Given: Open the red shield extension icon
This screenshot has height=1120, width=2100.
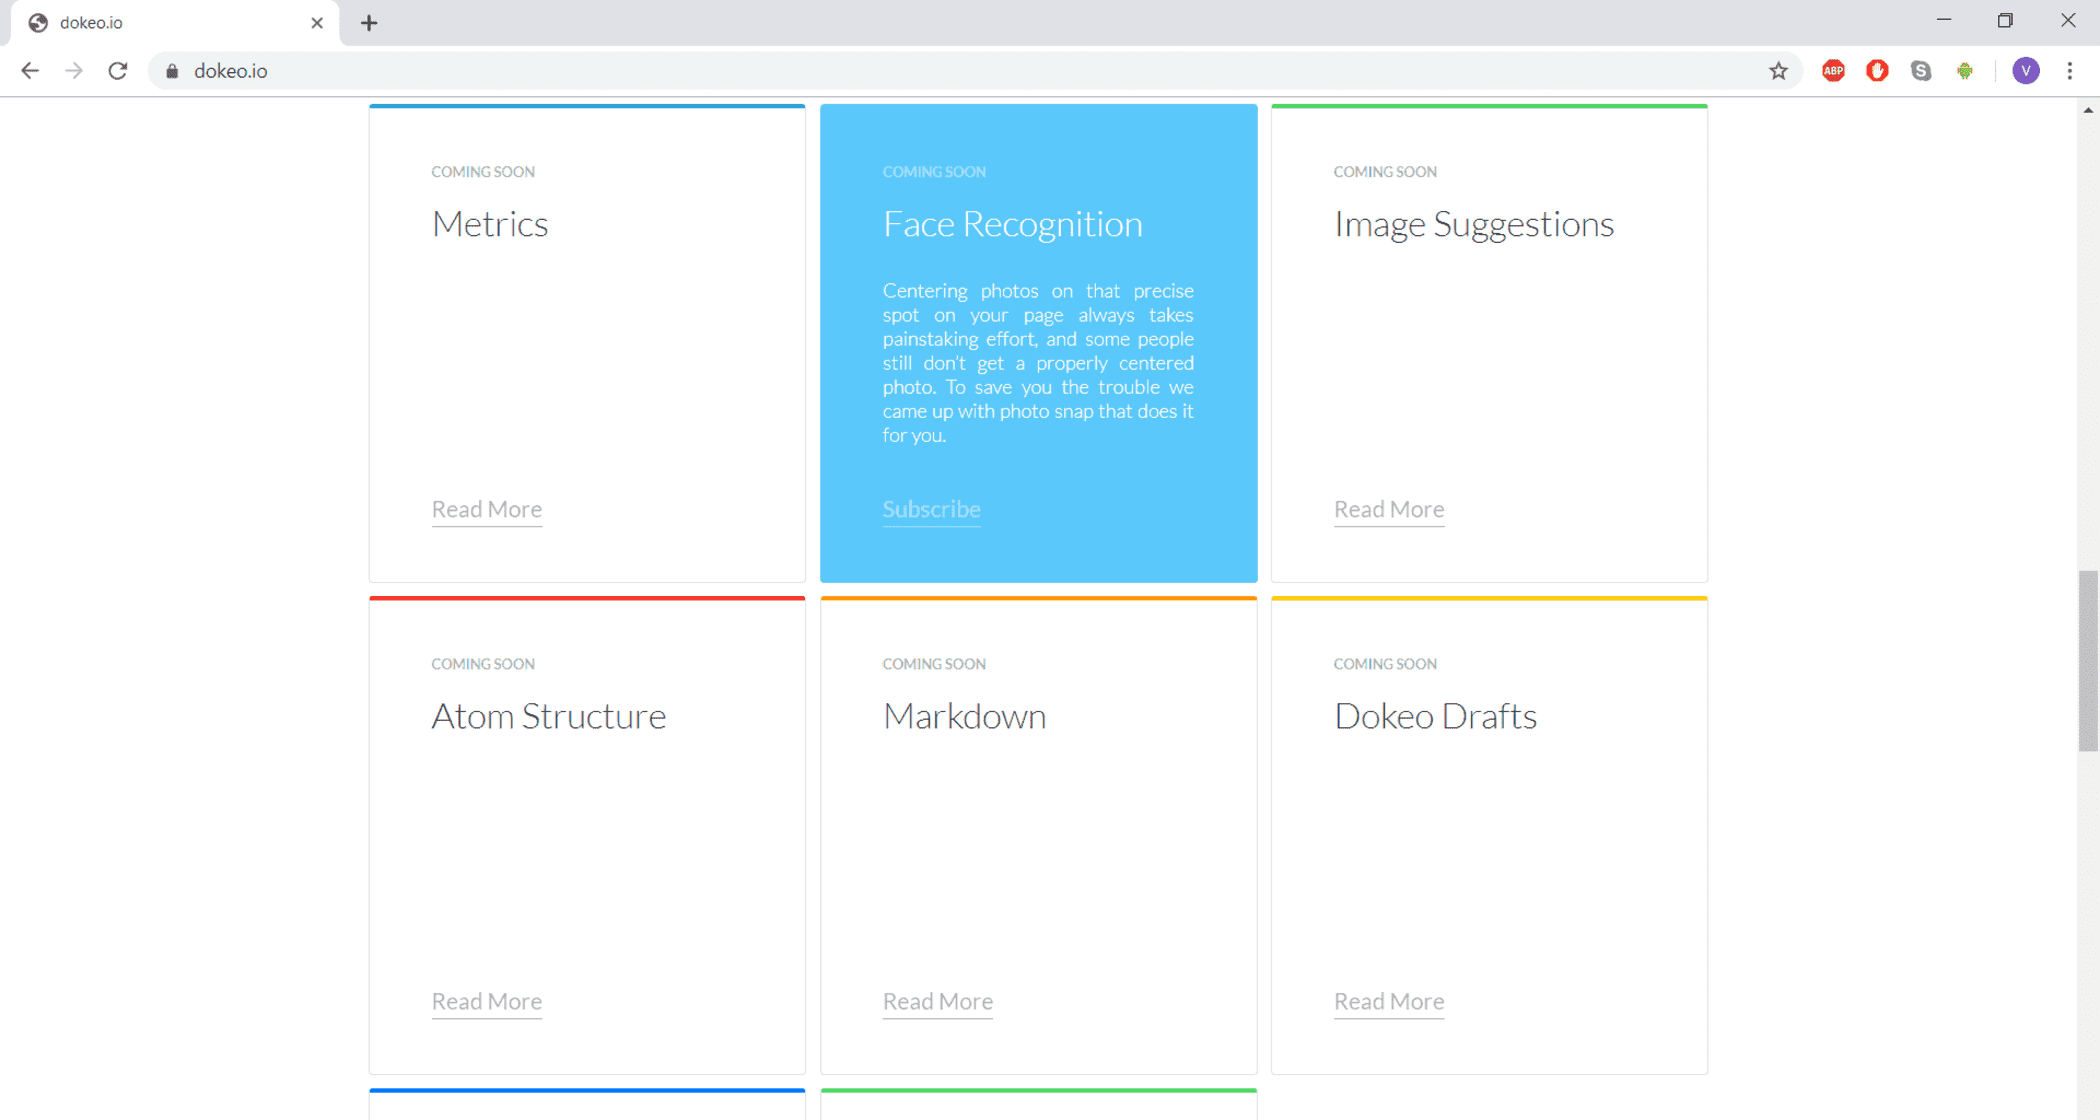Looking at the screenshot, I should (x=1877, y=71).
